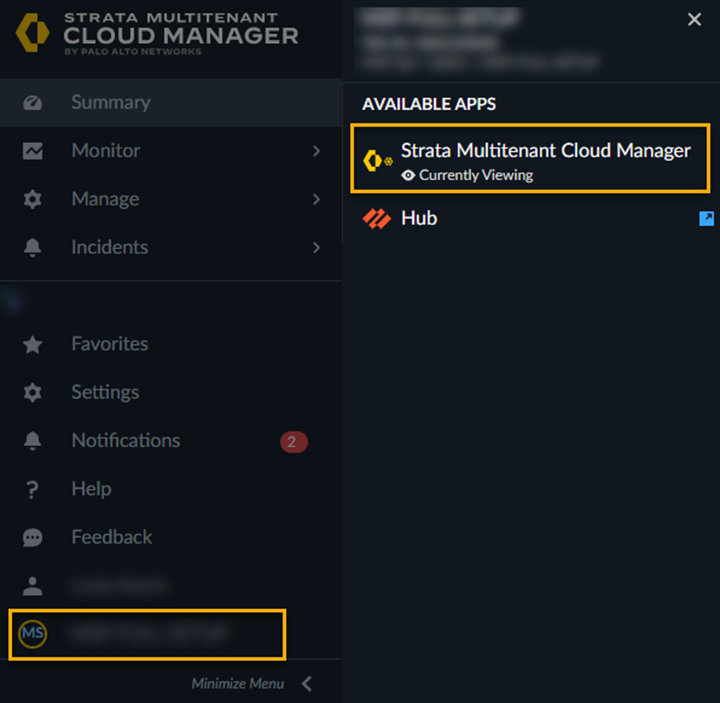
Task: Expand the Monitor submenu chevron
Action: (316, 151)
